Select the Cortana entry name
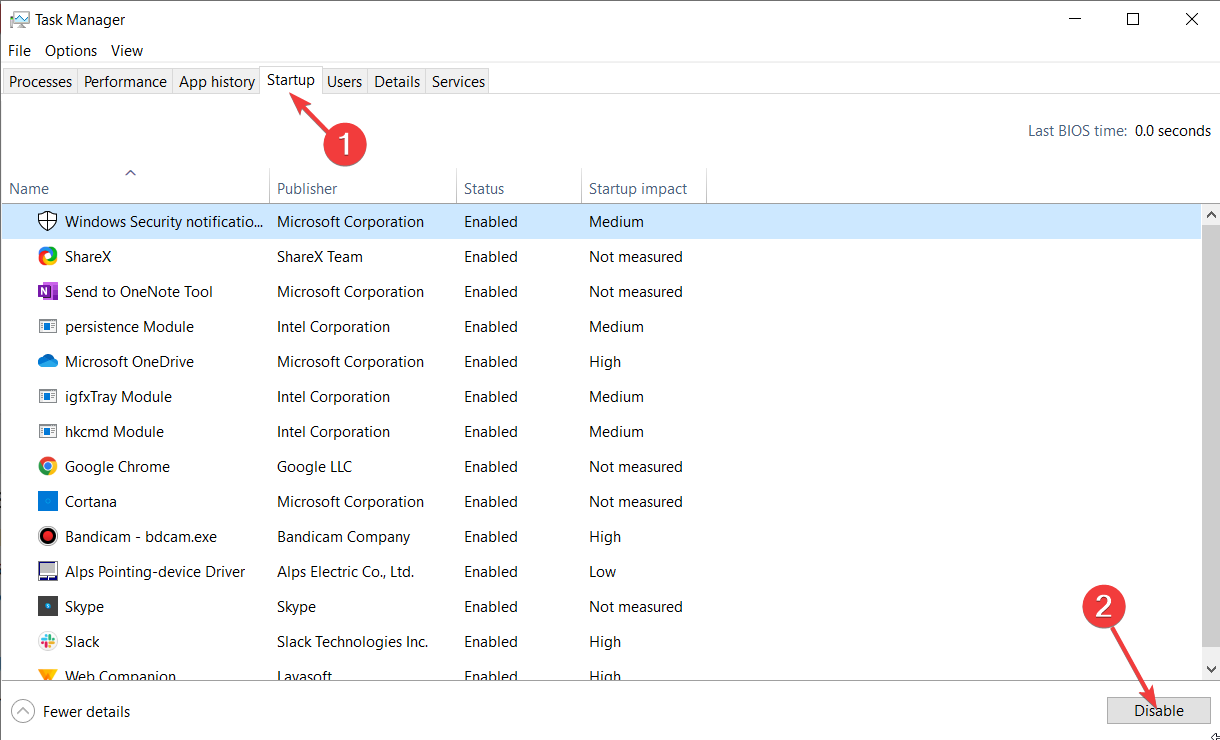Viewport: 1220px width, 740px height. 91,501
